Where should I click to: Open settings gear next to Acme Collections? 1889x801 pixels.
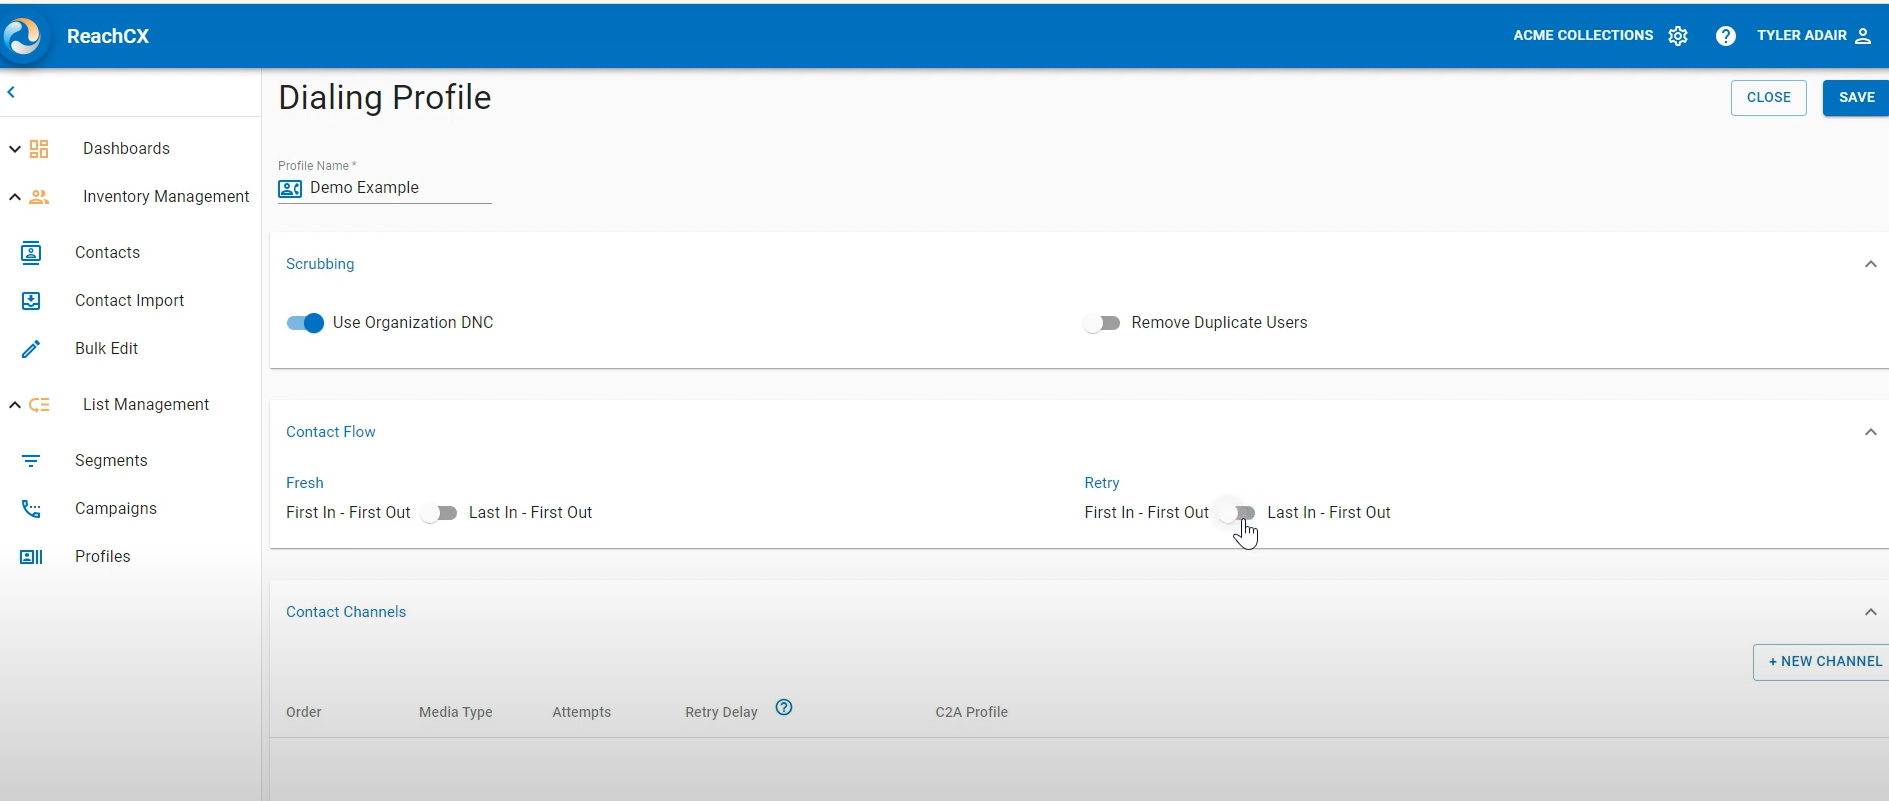coord(1678,36)
